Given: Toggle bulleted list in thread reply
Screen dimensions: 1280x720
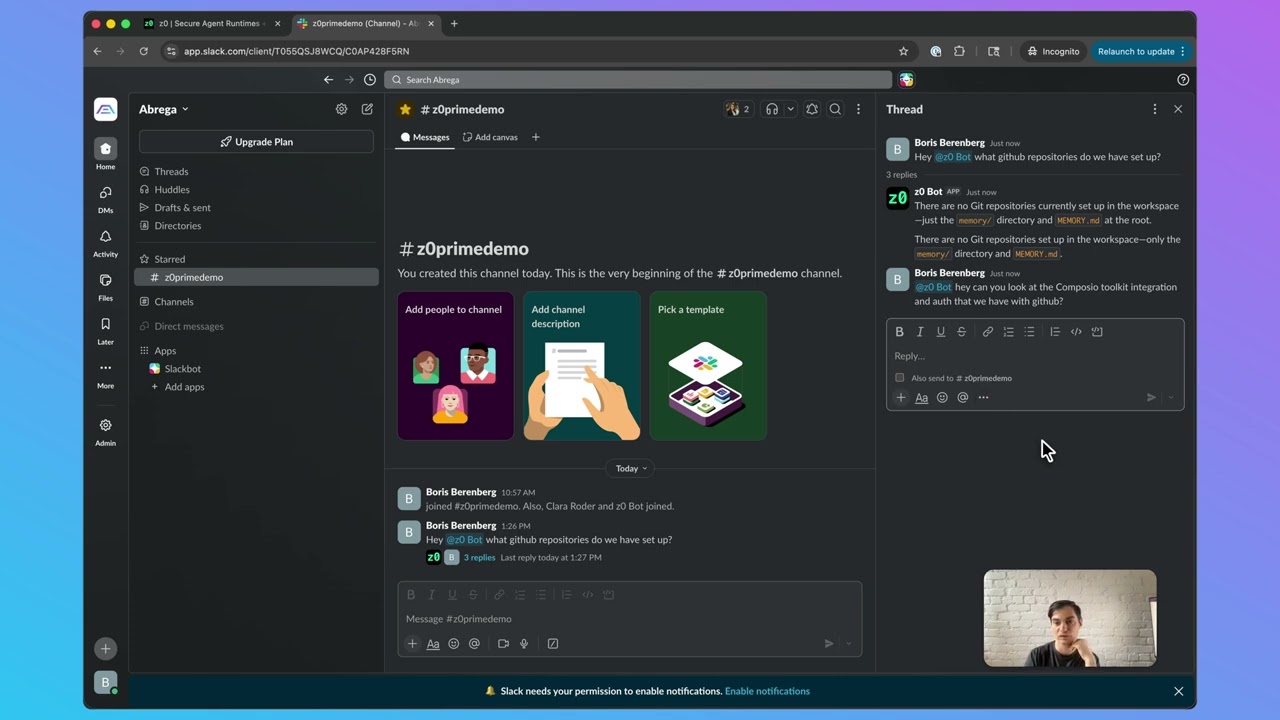Looking at the screenshot, I should coord(1029,332).
